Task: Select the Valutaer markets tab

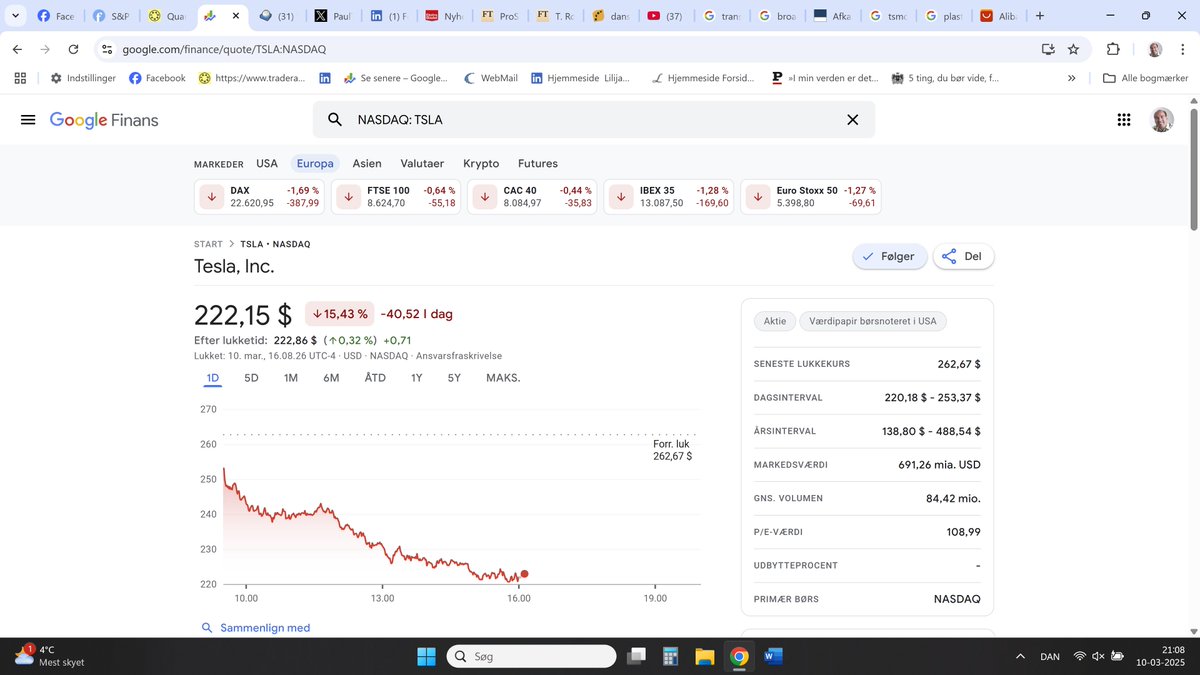Action: tap(422, 163)
